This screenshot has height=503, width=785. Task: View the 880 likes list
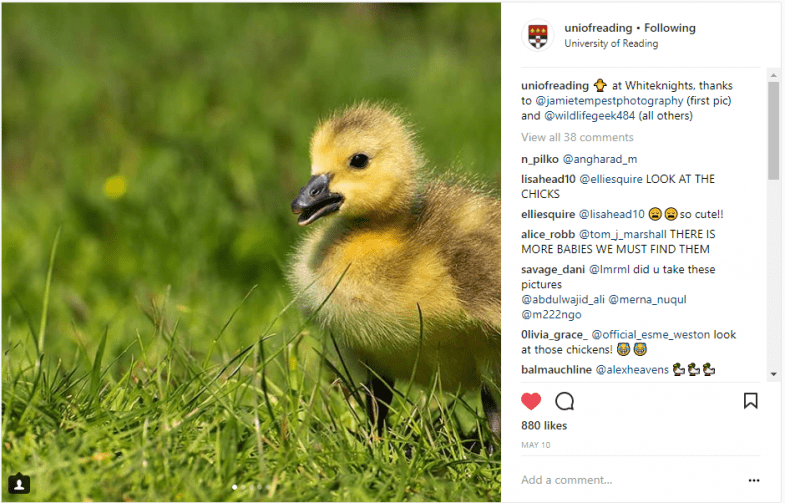tap(544, 425)
